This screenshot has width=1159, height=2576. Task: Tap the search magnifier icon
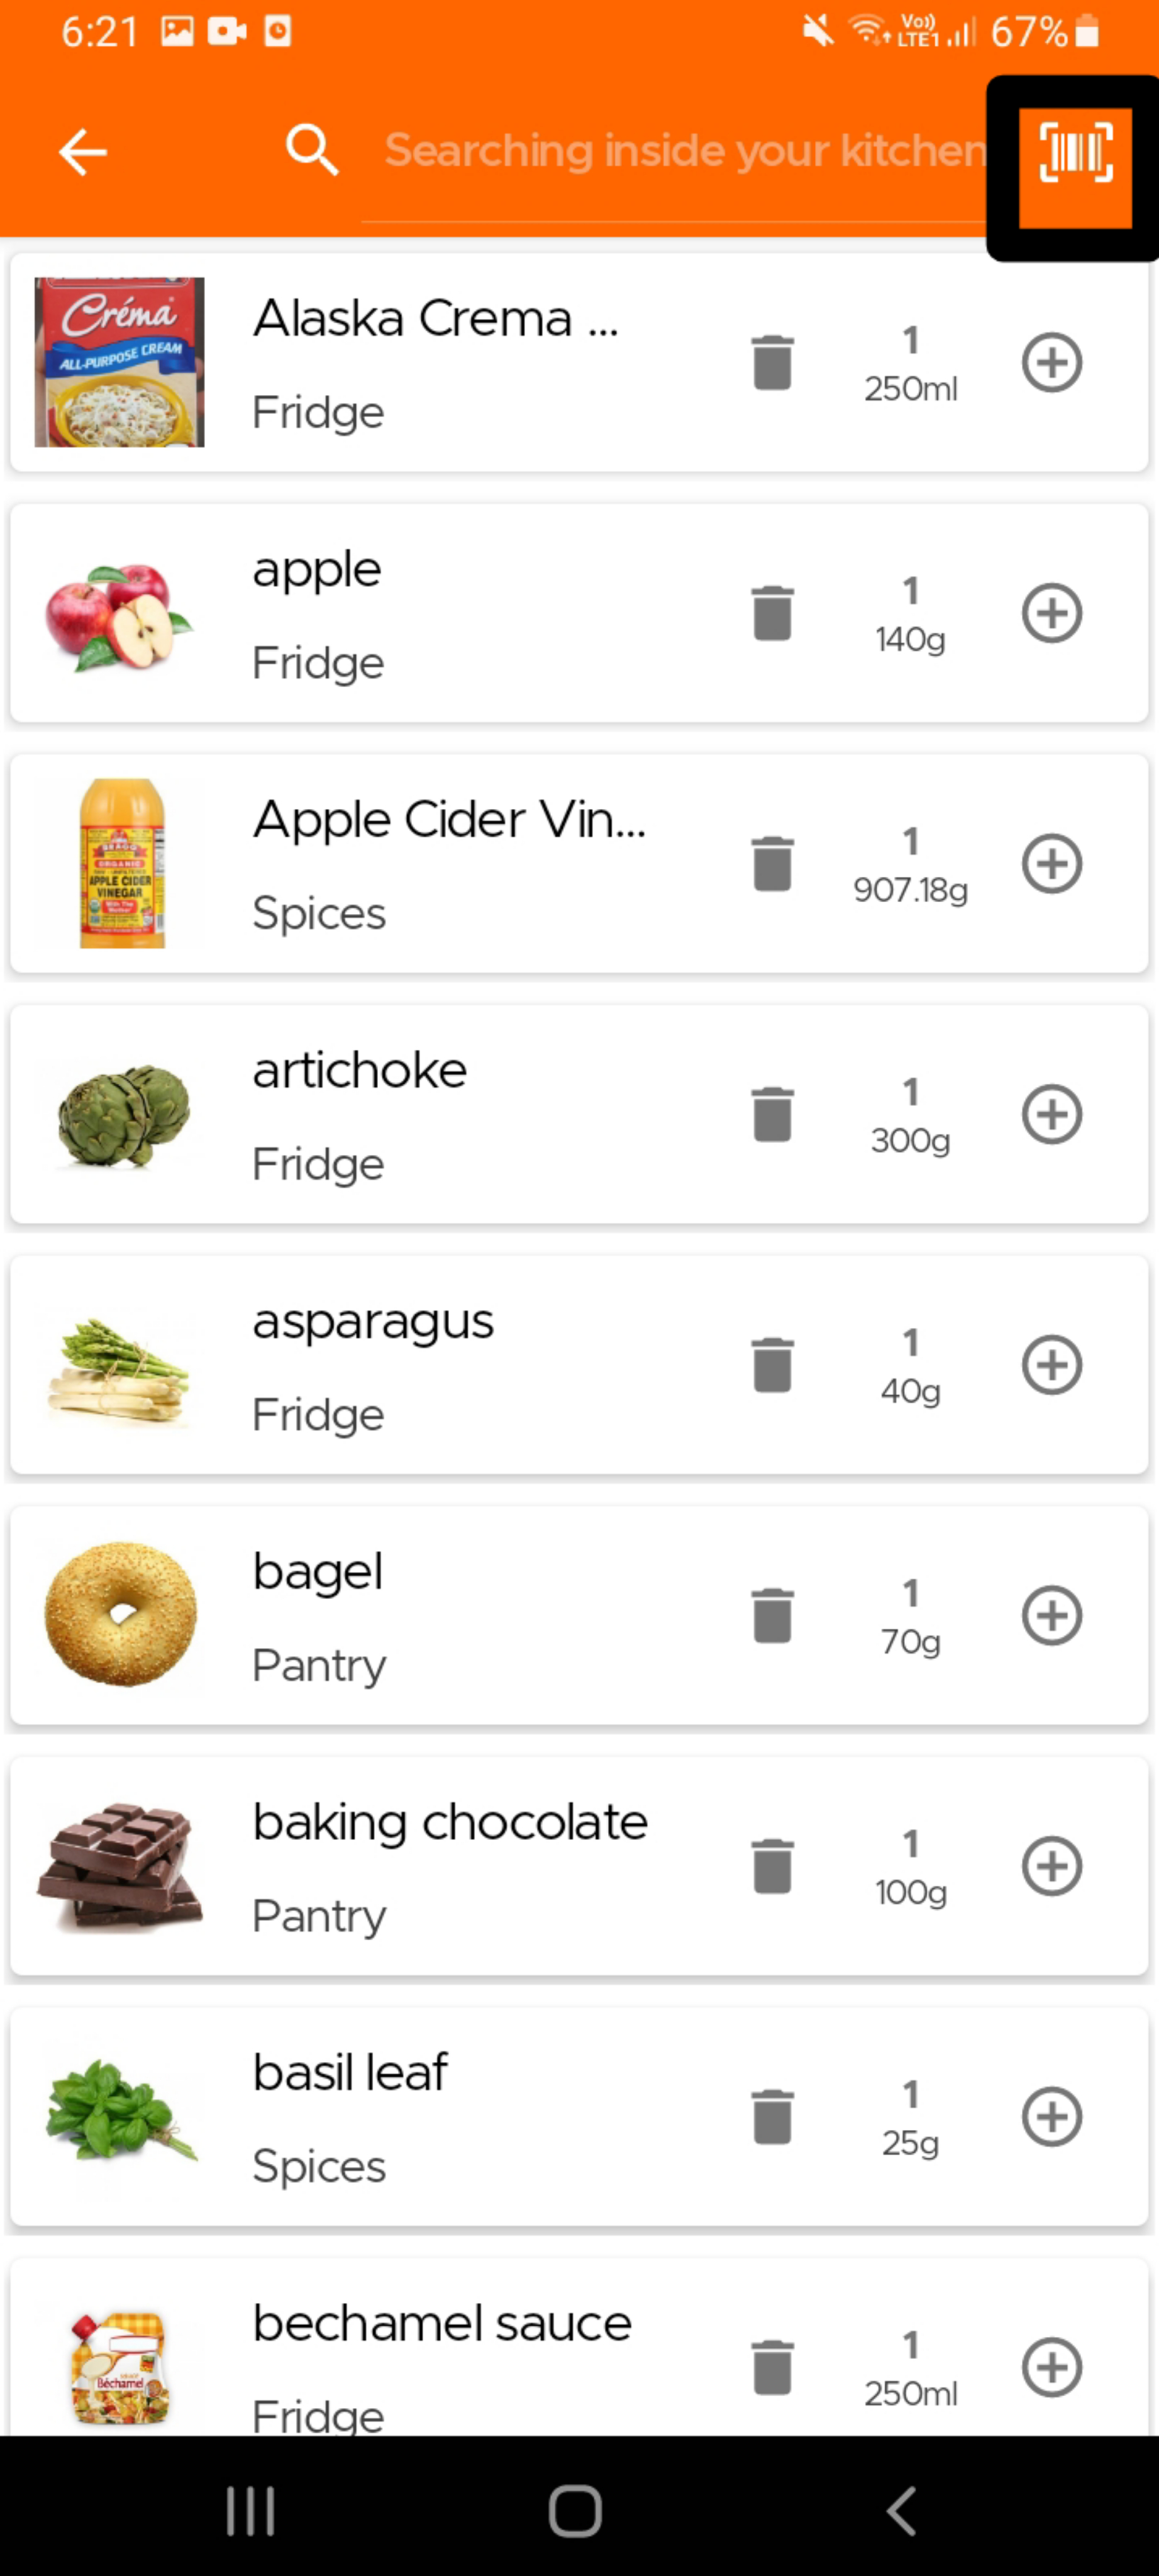311,151
